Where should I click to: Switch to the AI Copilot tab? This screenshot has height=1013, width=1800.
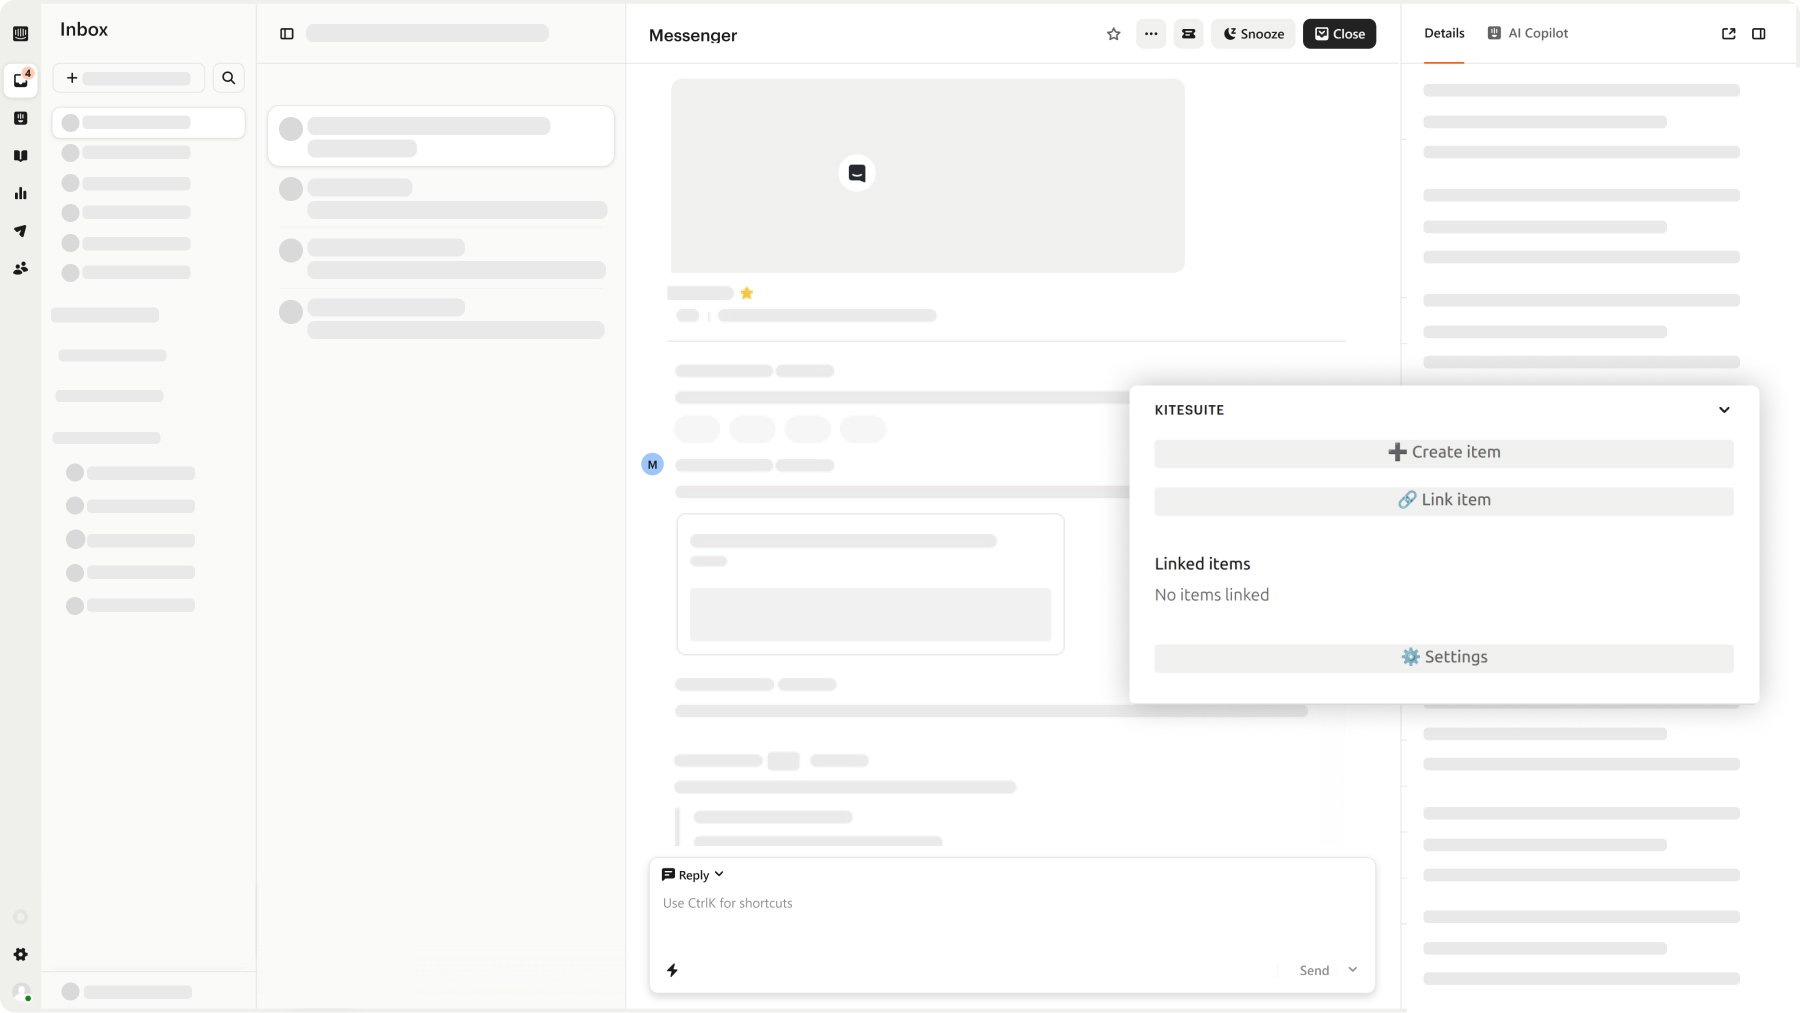point(1528,33)
